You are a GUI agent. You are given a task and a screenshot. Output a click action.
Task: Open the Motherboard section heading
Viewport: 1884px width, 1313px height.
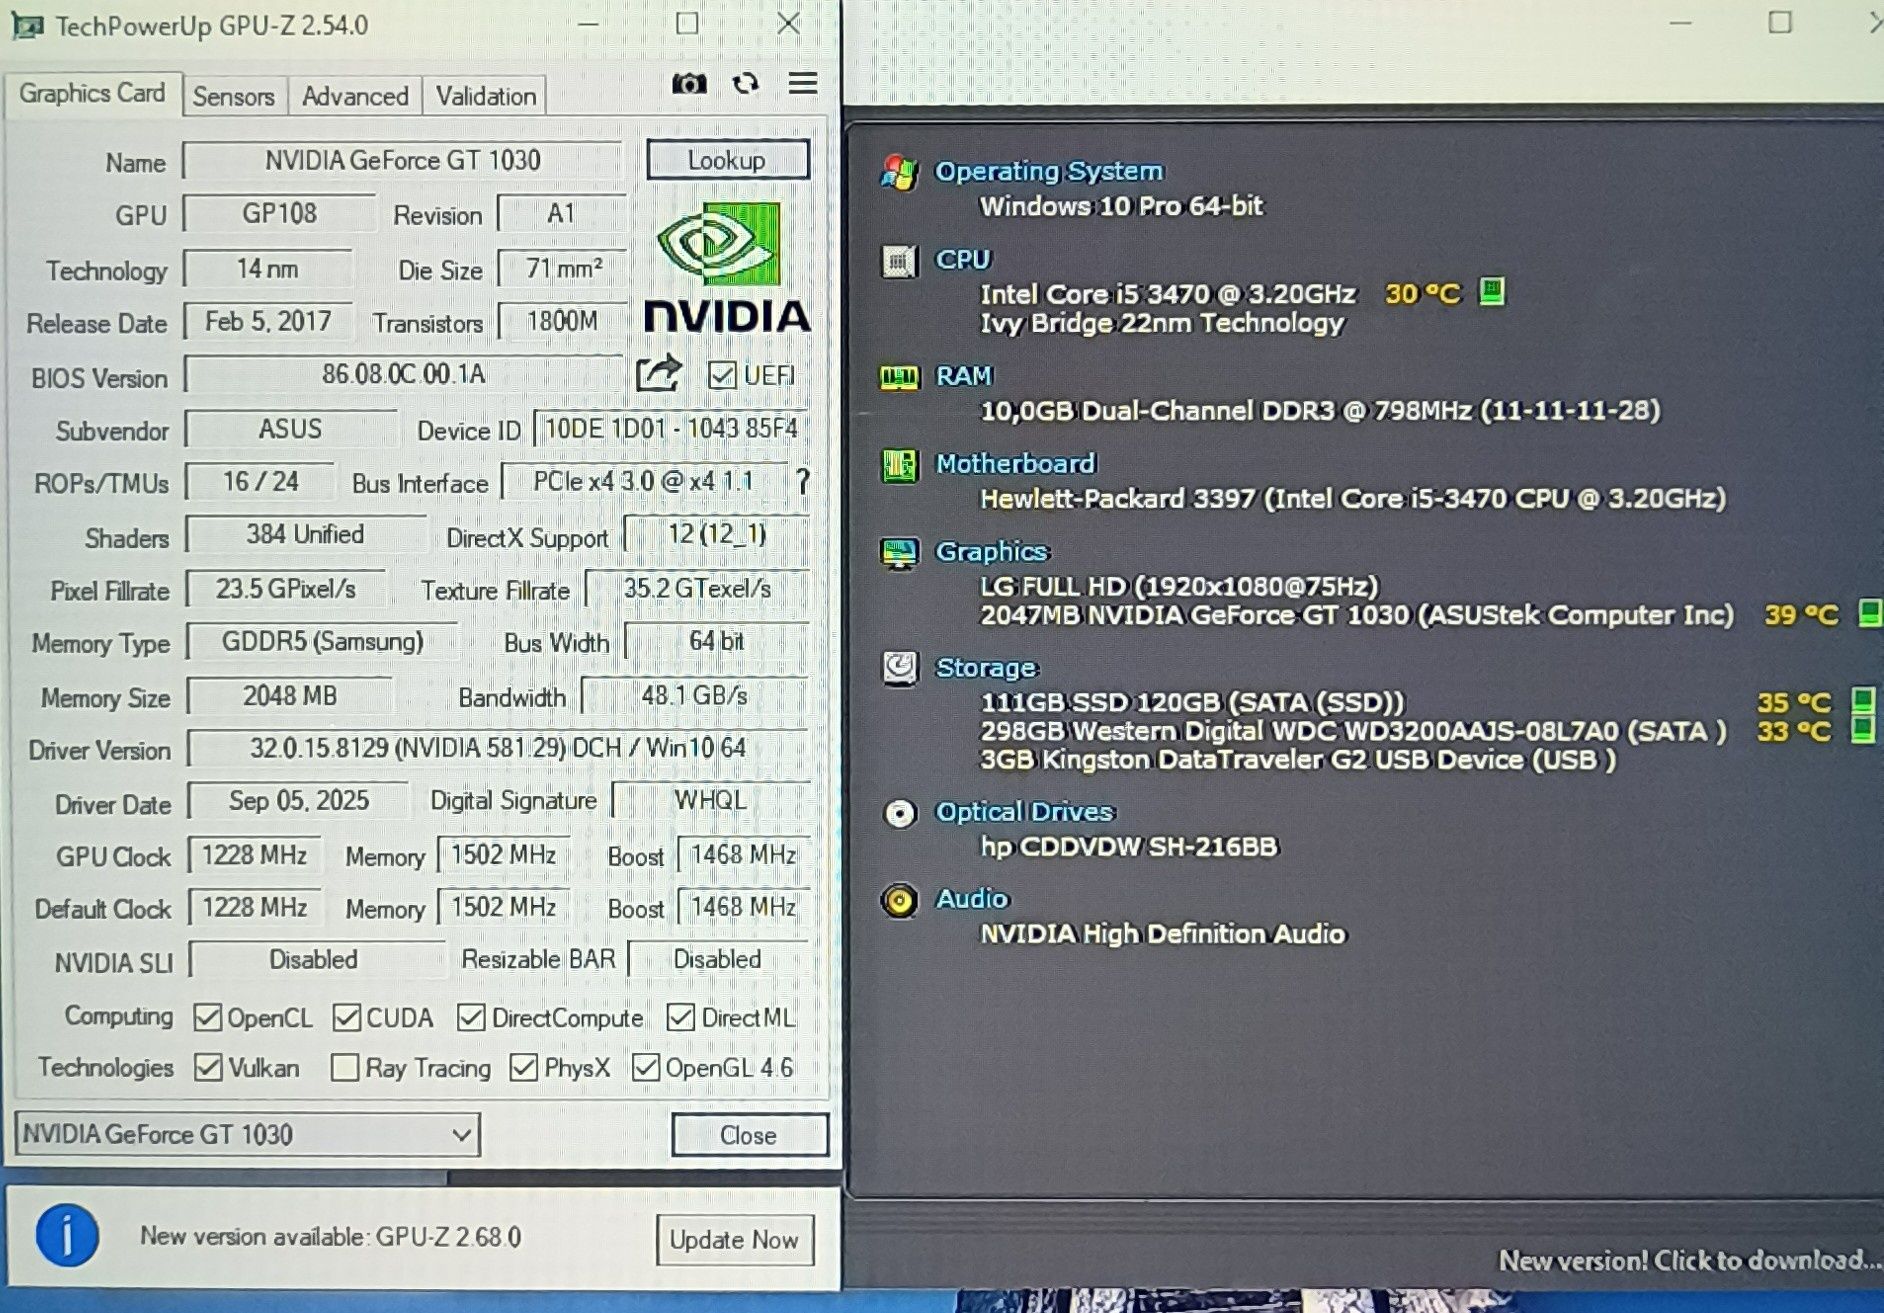click(x=1015, y=463)
